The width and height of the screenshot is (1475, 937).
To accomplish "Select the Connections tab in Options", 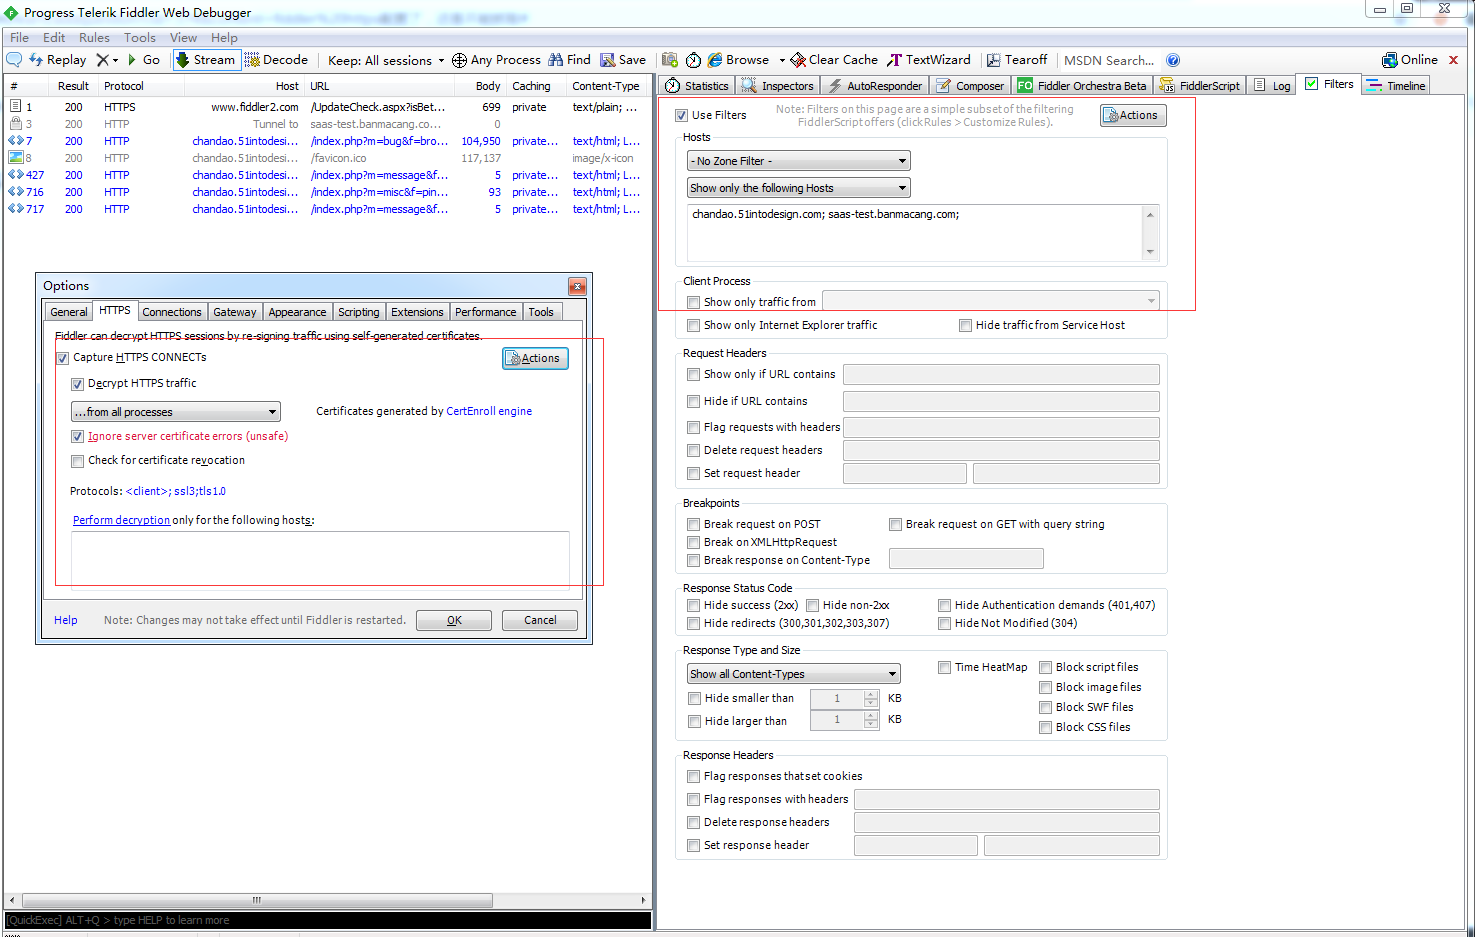I will pos(171,312).
